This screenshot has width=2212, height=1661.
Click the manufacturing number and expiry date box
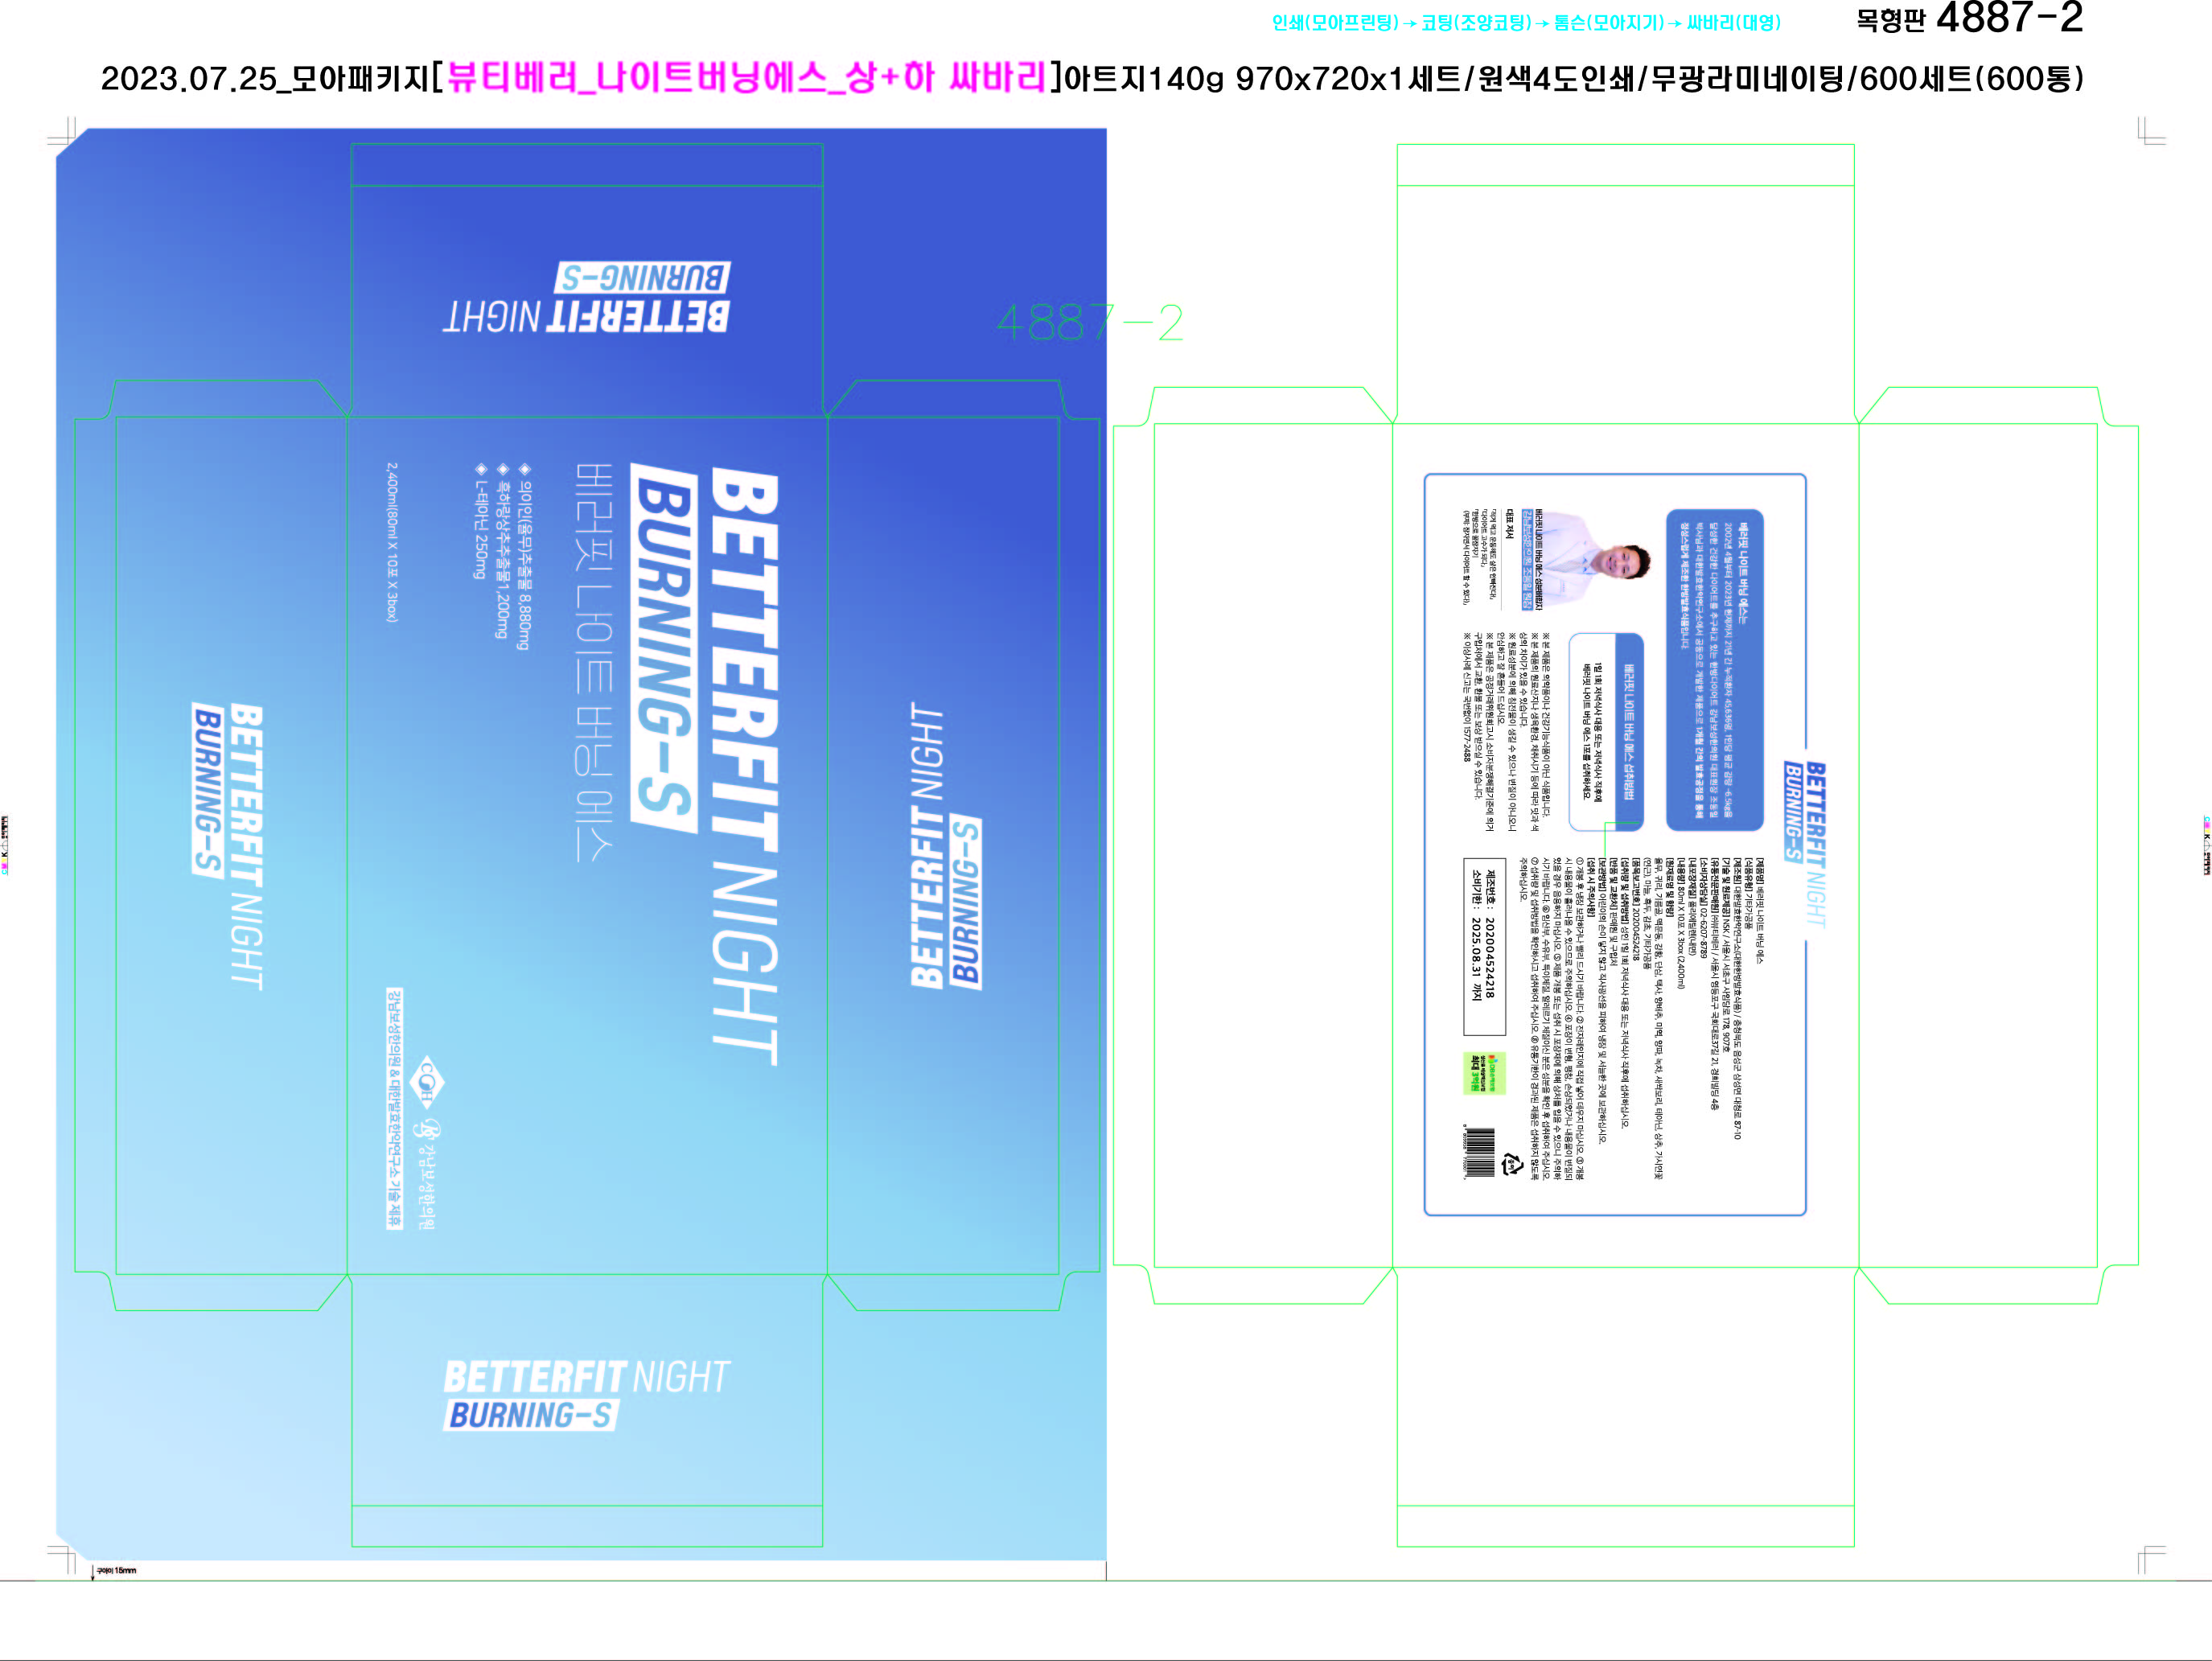pos(1484,946)
